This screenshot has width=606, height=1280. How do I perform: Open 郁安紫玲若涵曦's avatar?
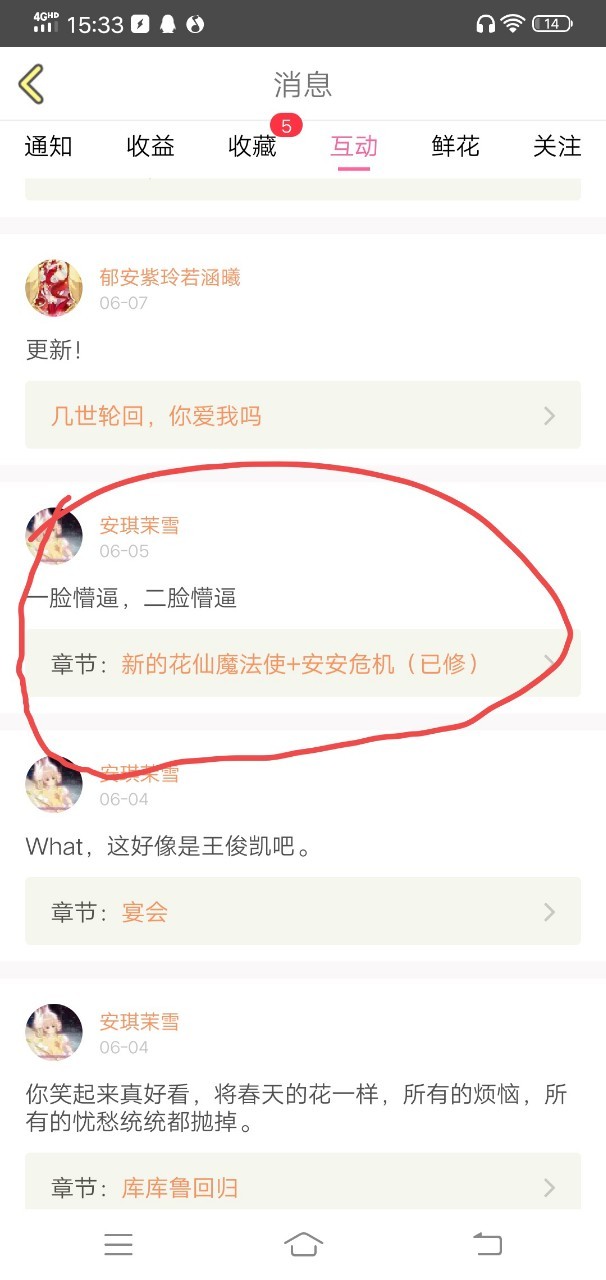coord(54,287)
